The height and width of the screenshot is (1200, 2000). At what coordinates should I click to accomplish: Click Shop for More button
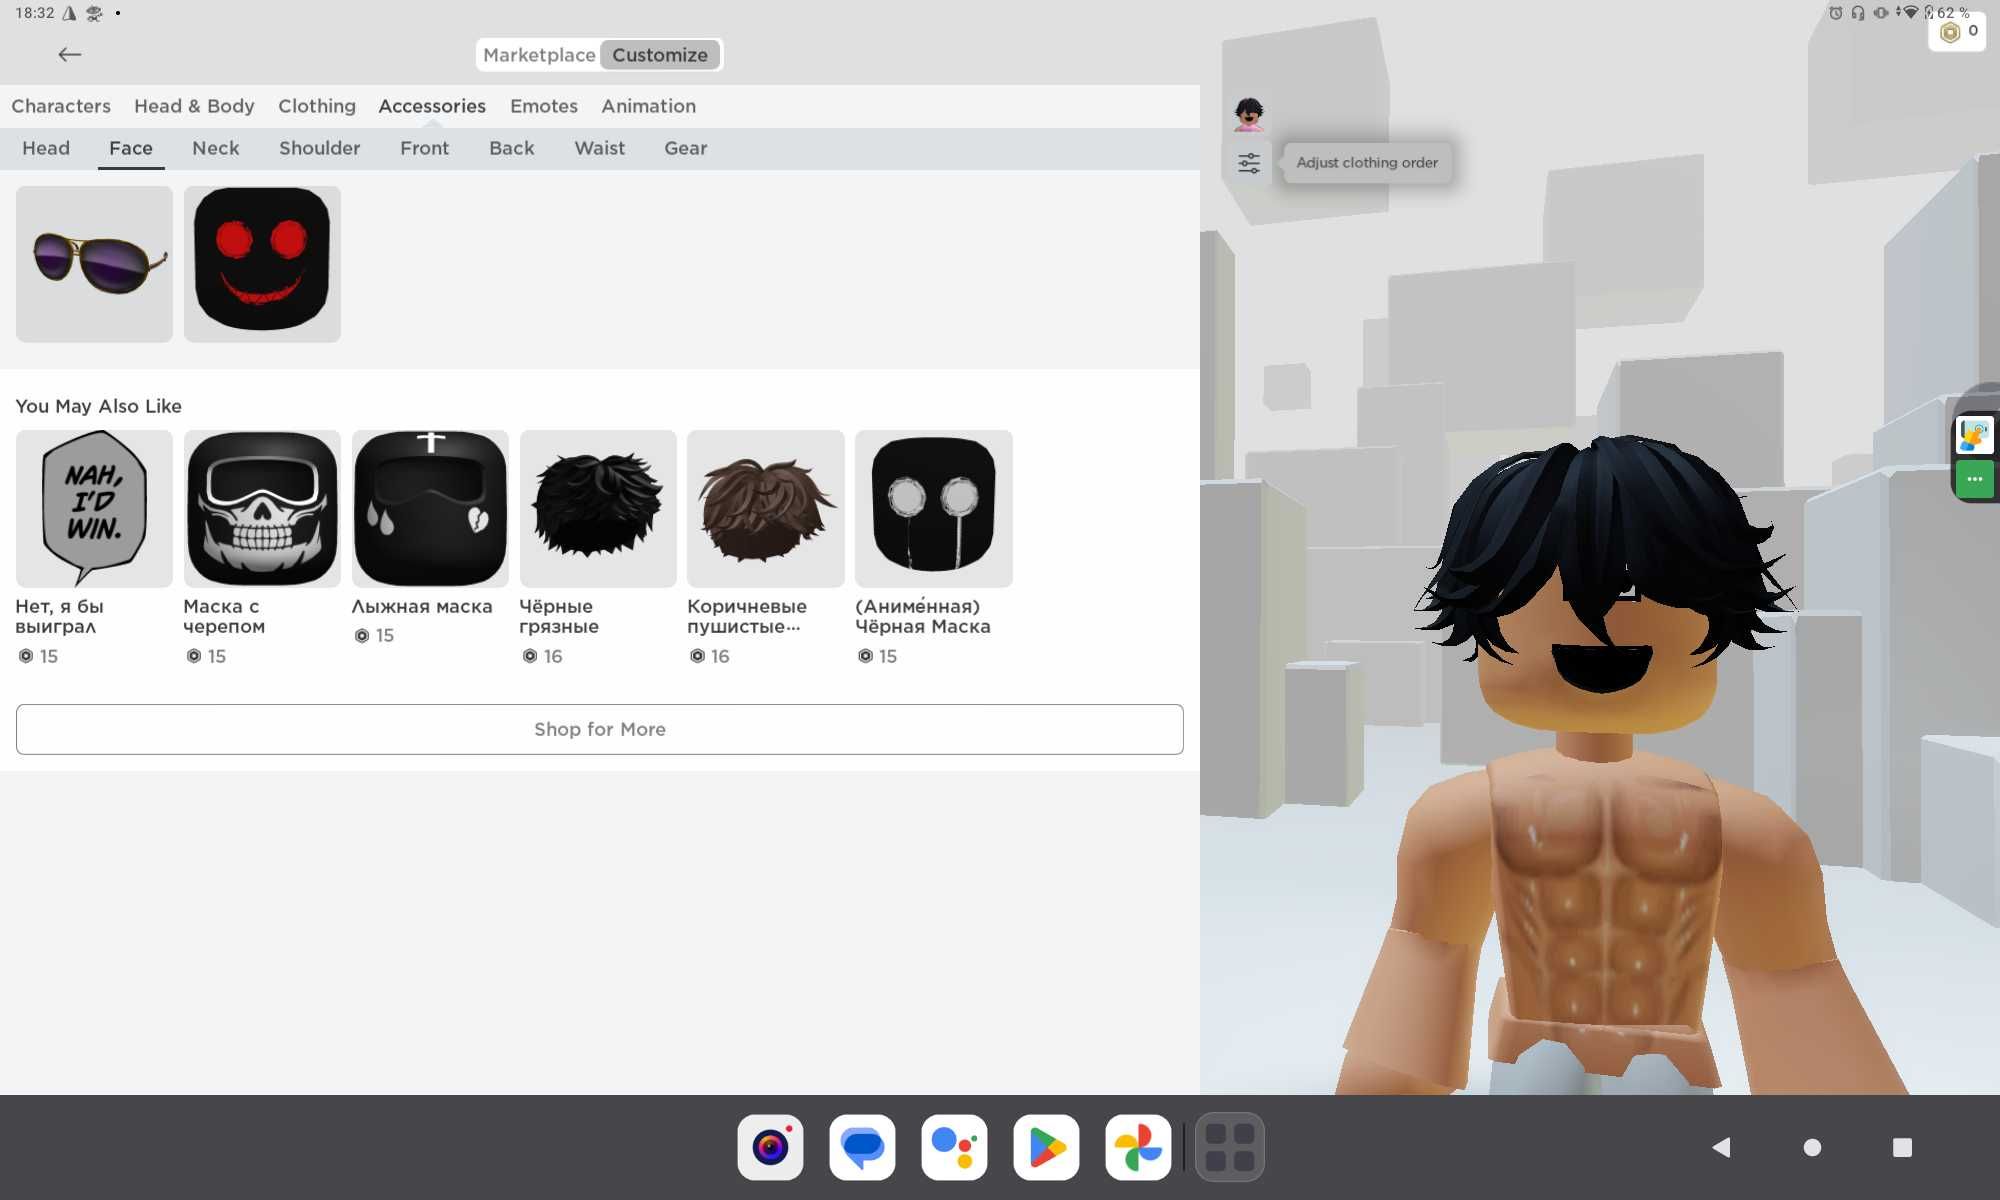pos(599,729)
